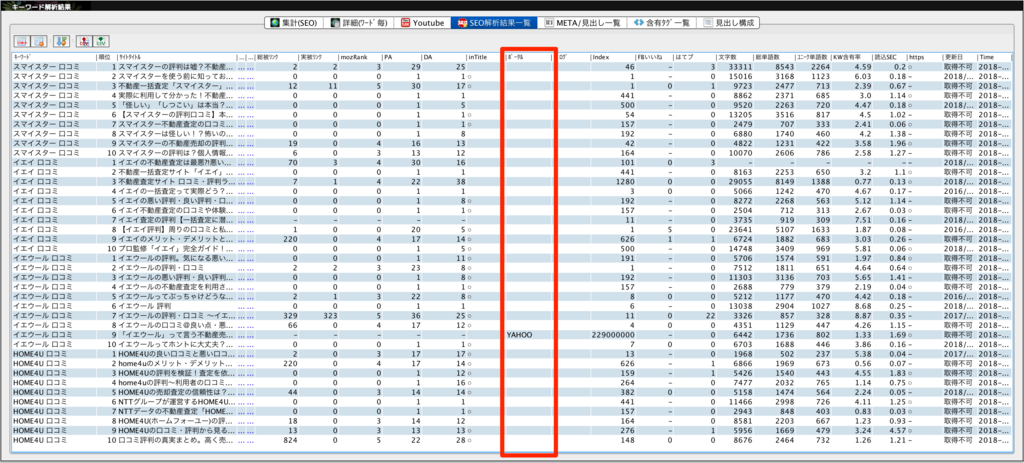Click the blue down-arrows sort icon
The width and height of the screenshot is (1024, 463).
pos(61,41)
